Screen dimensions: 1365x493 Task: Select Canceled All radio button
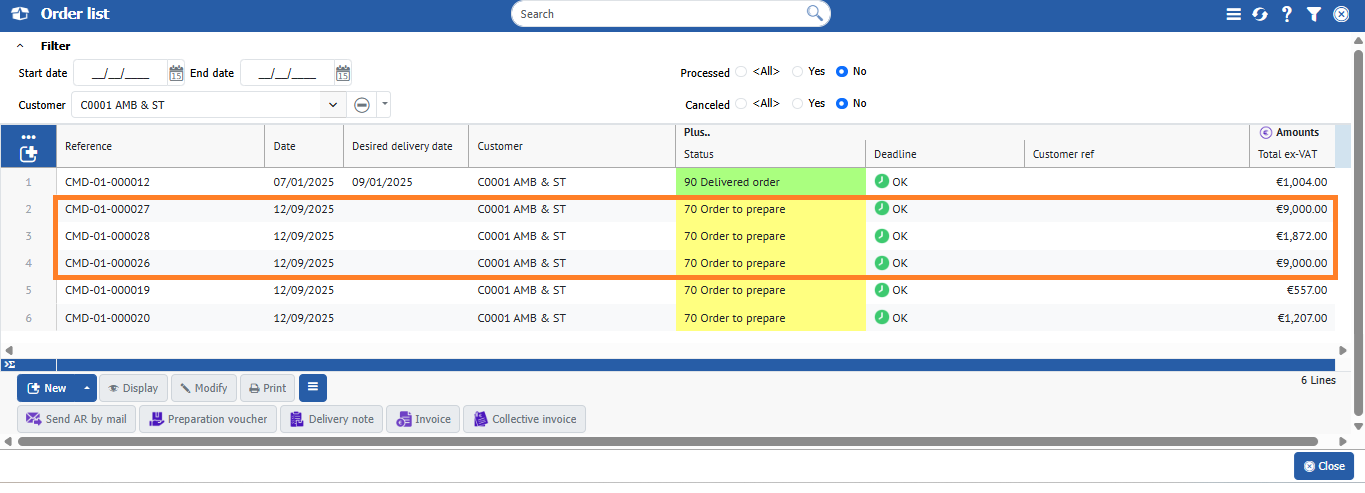click(741, 104)
